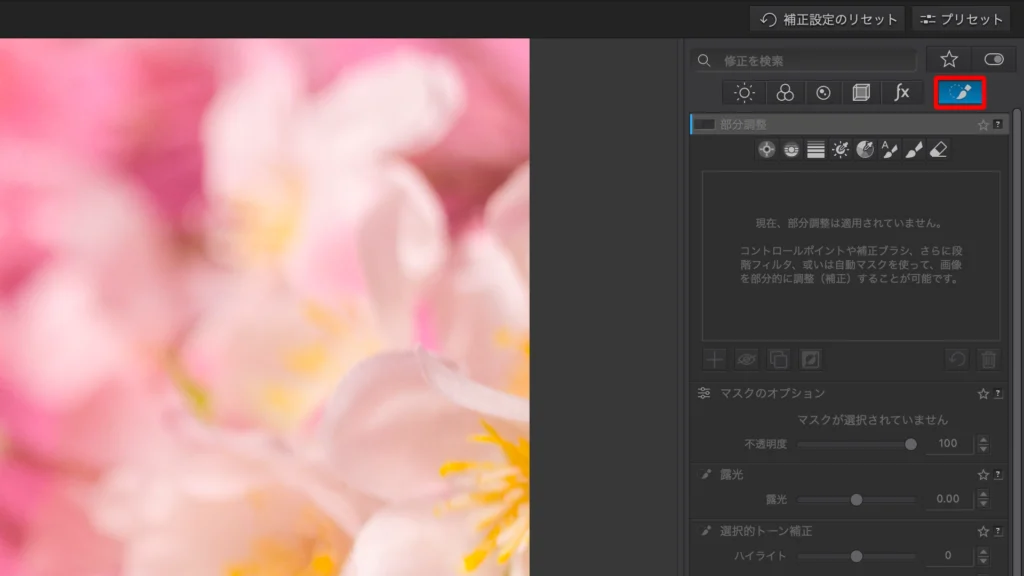Viewport: 1024px width, 576px height.
Task: Collapse the 選択的トーン補正 section
Action: [x=765, y=531]
